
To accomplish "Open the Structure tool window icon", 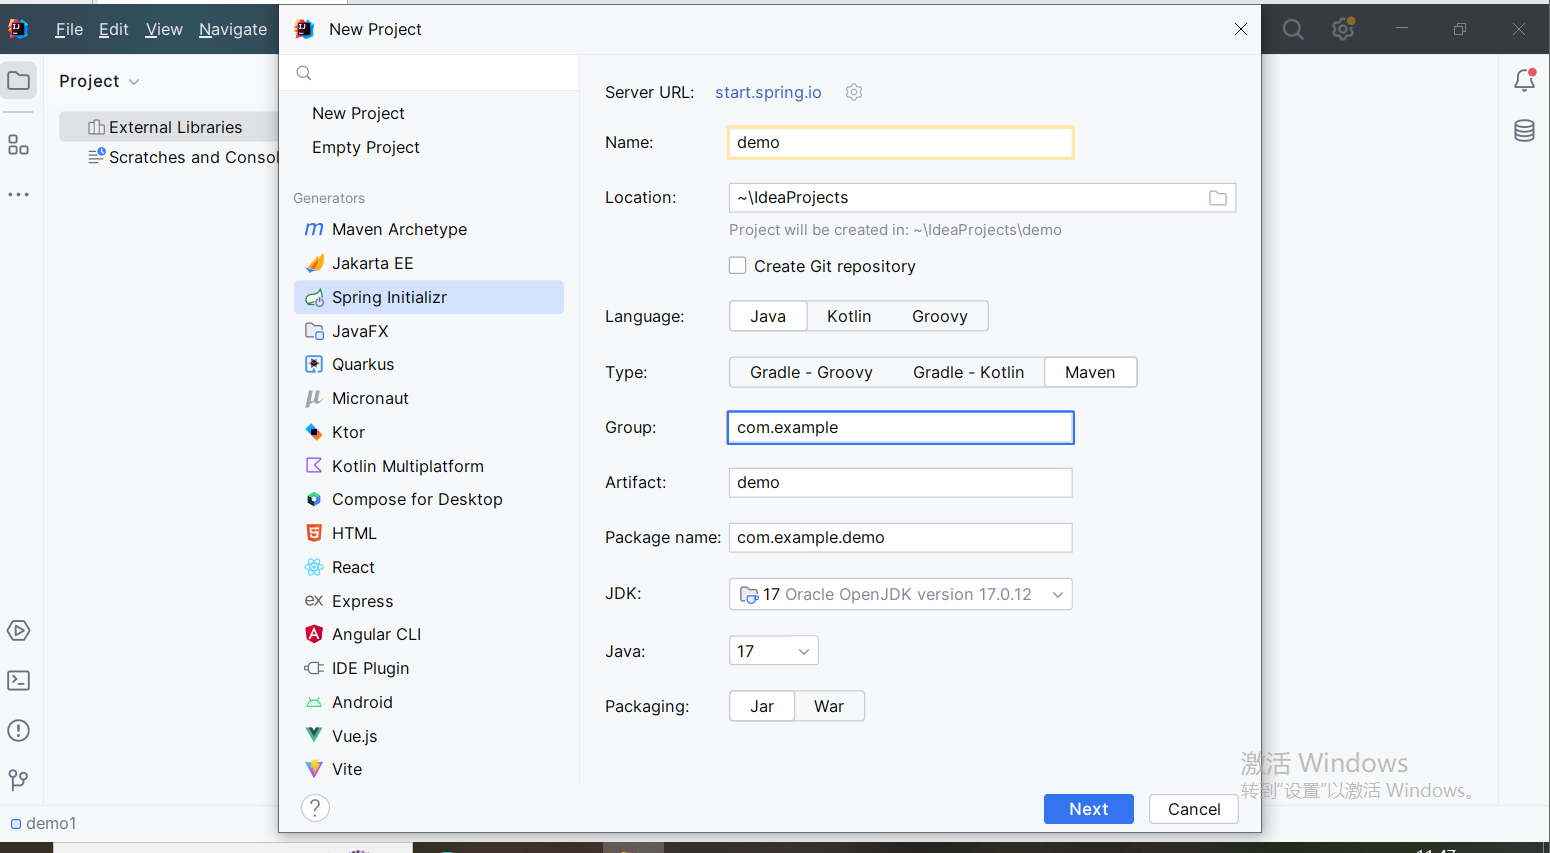I will pyautogui.click(x=18, y=145).
